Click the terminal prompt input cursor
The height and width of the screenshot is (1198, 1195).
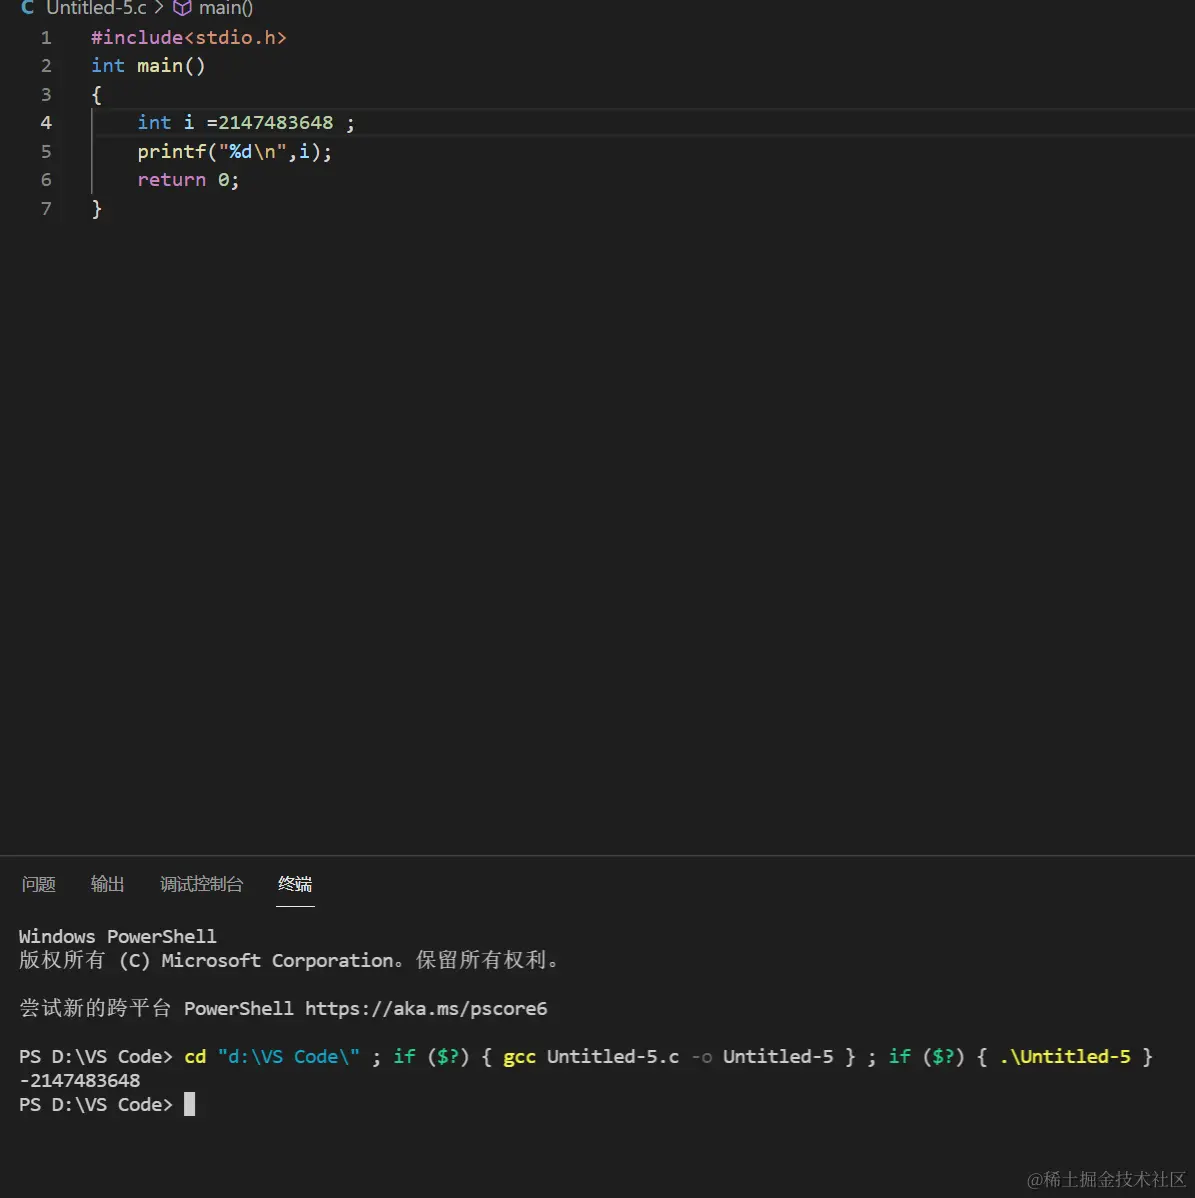tap(190, 1104)
